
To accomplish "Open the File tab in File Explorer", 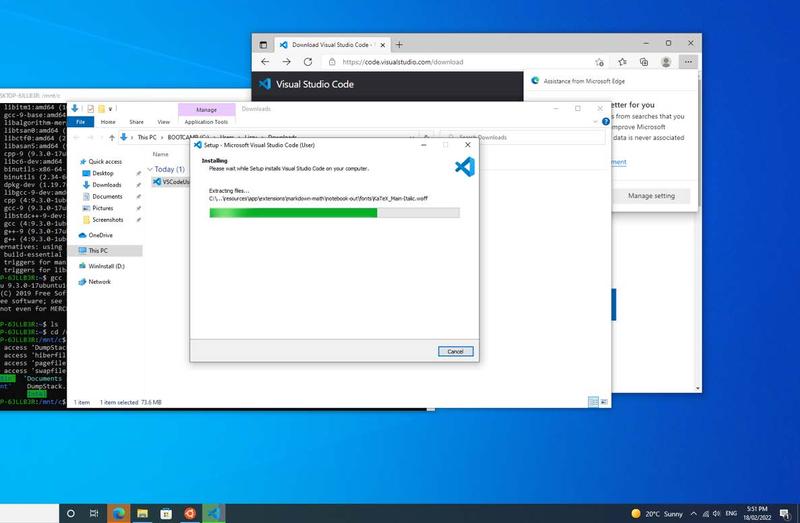I will click(x=81, y=122).
